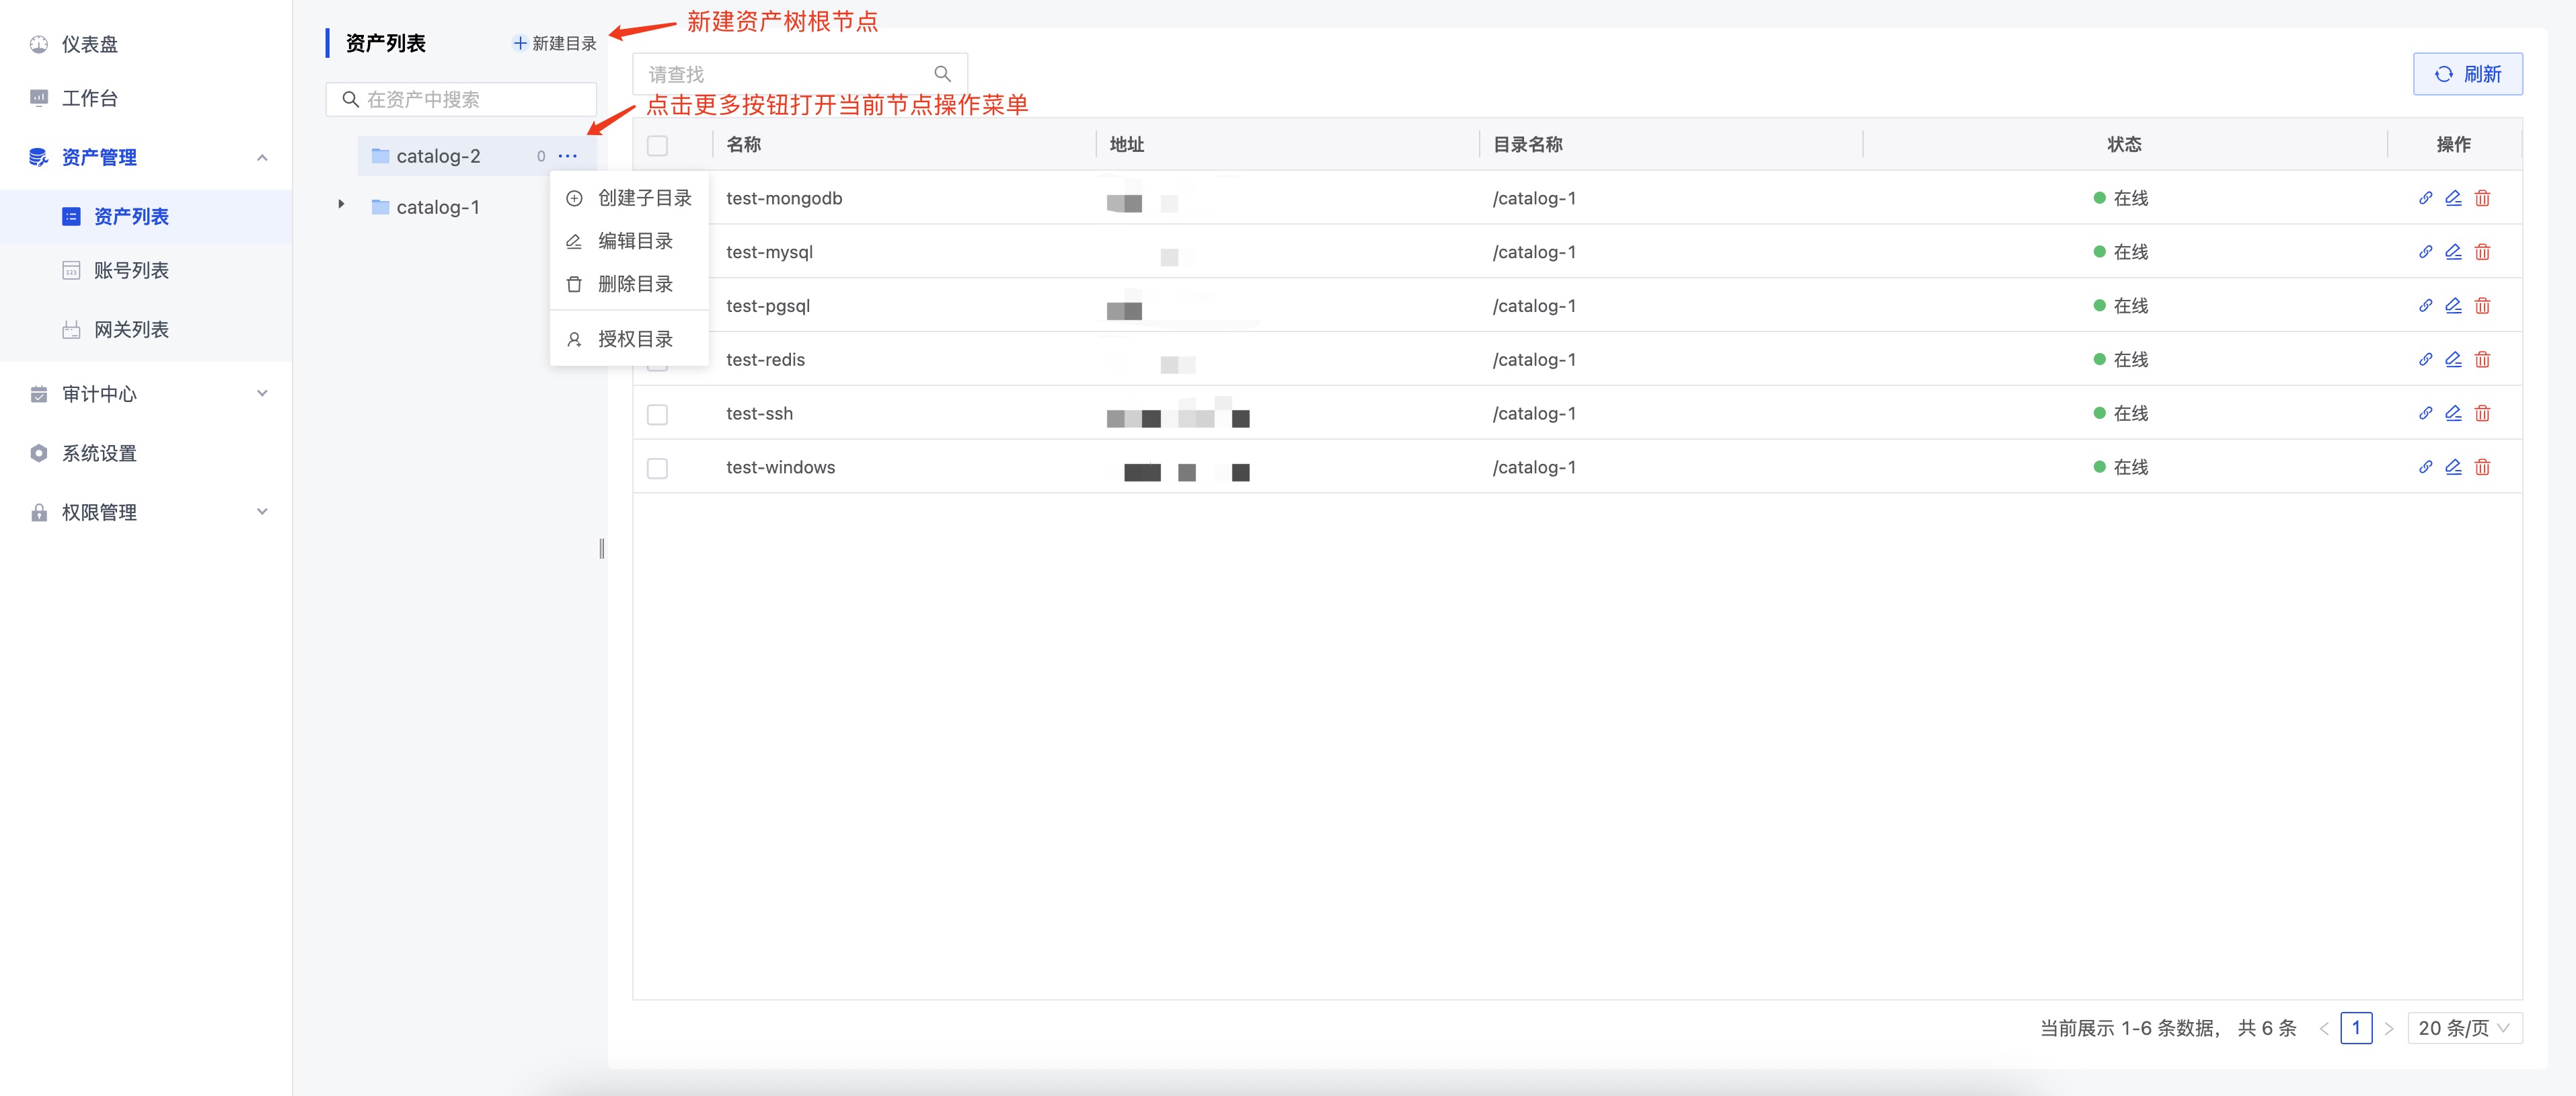Select 编辑目录 from the context menu
2576x1096 pixels.
[x=629, y=241]
